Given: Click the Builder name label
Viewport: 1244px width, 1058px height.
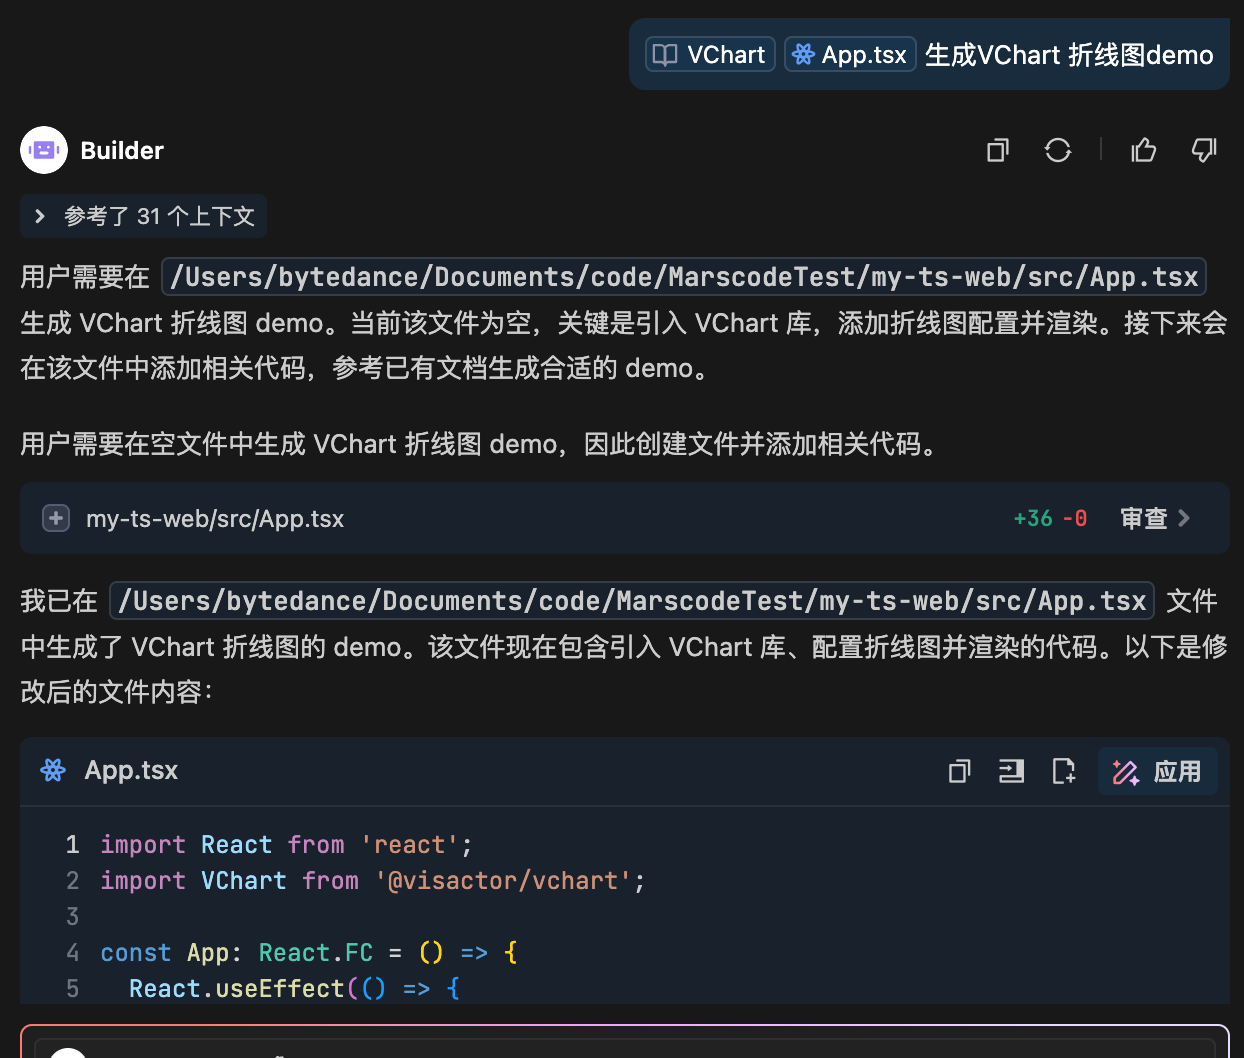Looking at the screenshot, I should coord(122,150).
